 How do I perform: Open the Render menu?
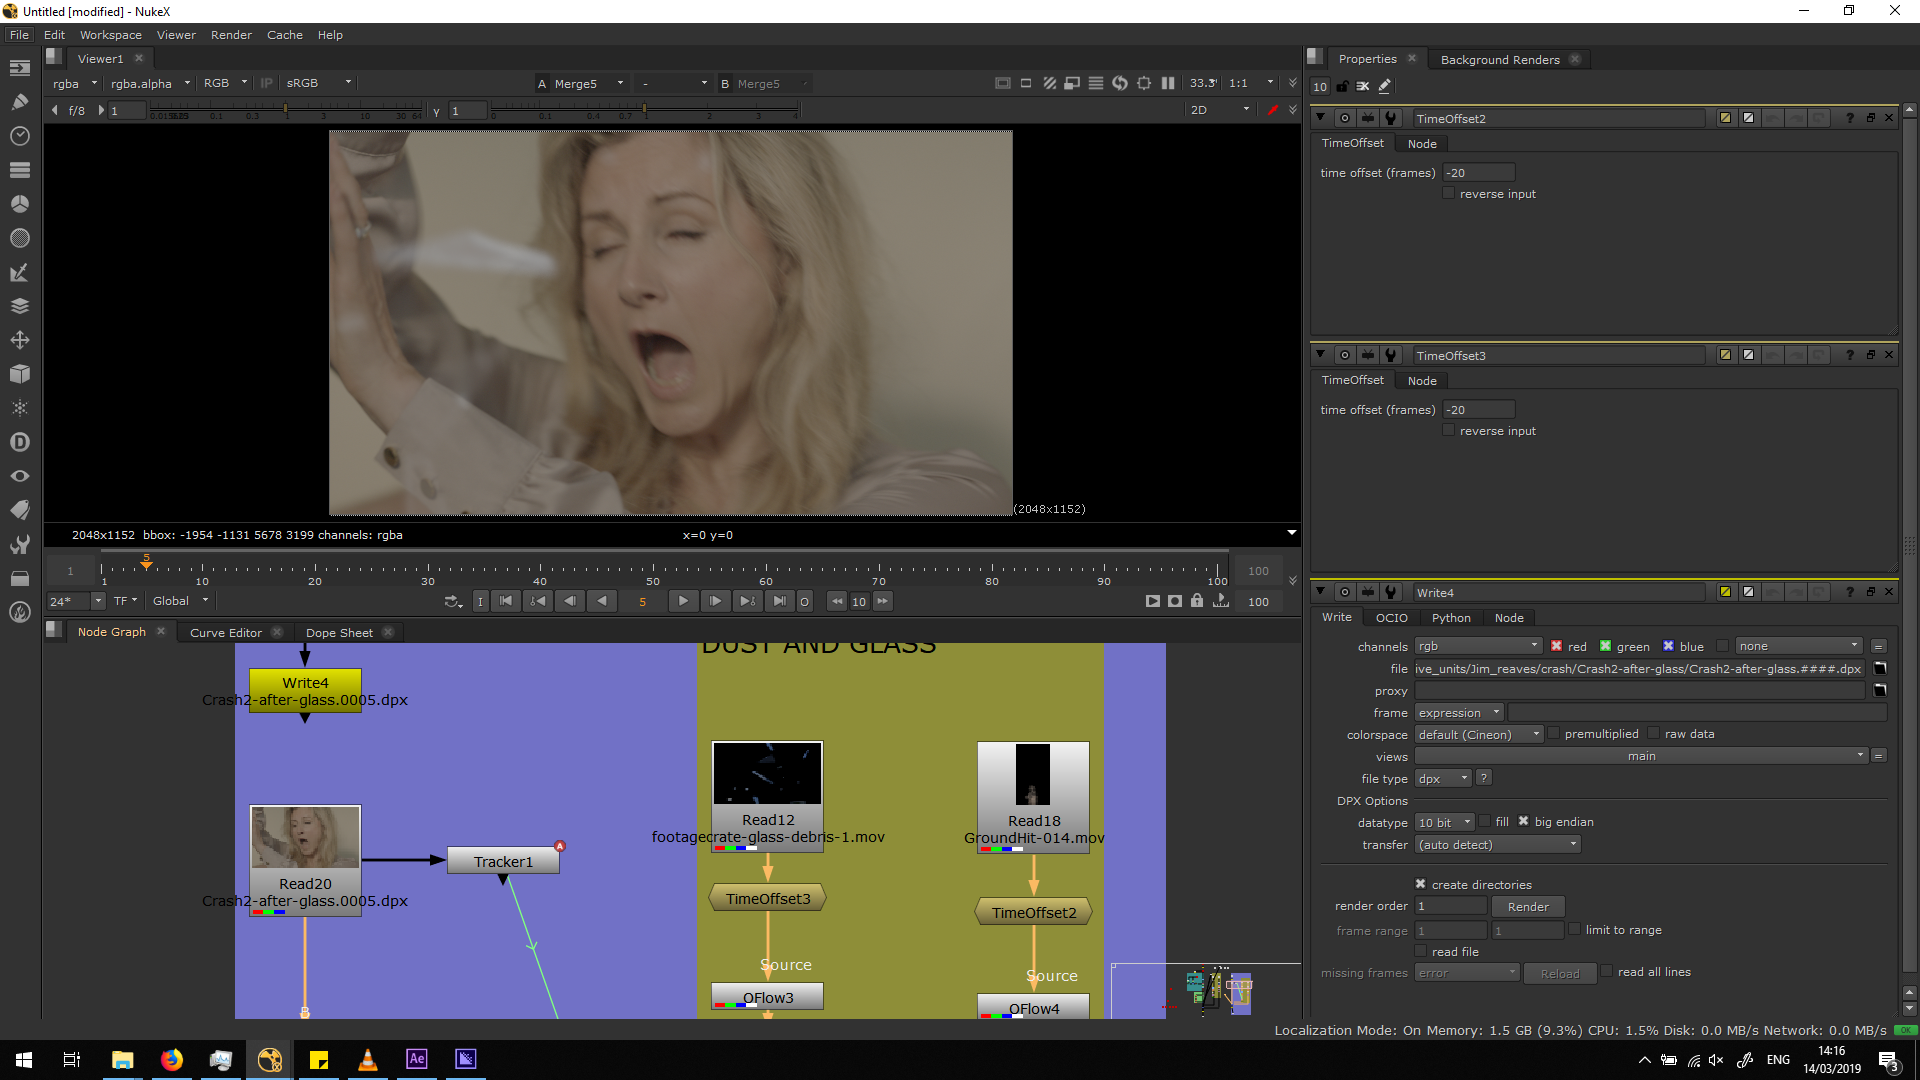coord(231,35)
